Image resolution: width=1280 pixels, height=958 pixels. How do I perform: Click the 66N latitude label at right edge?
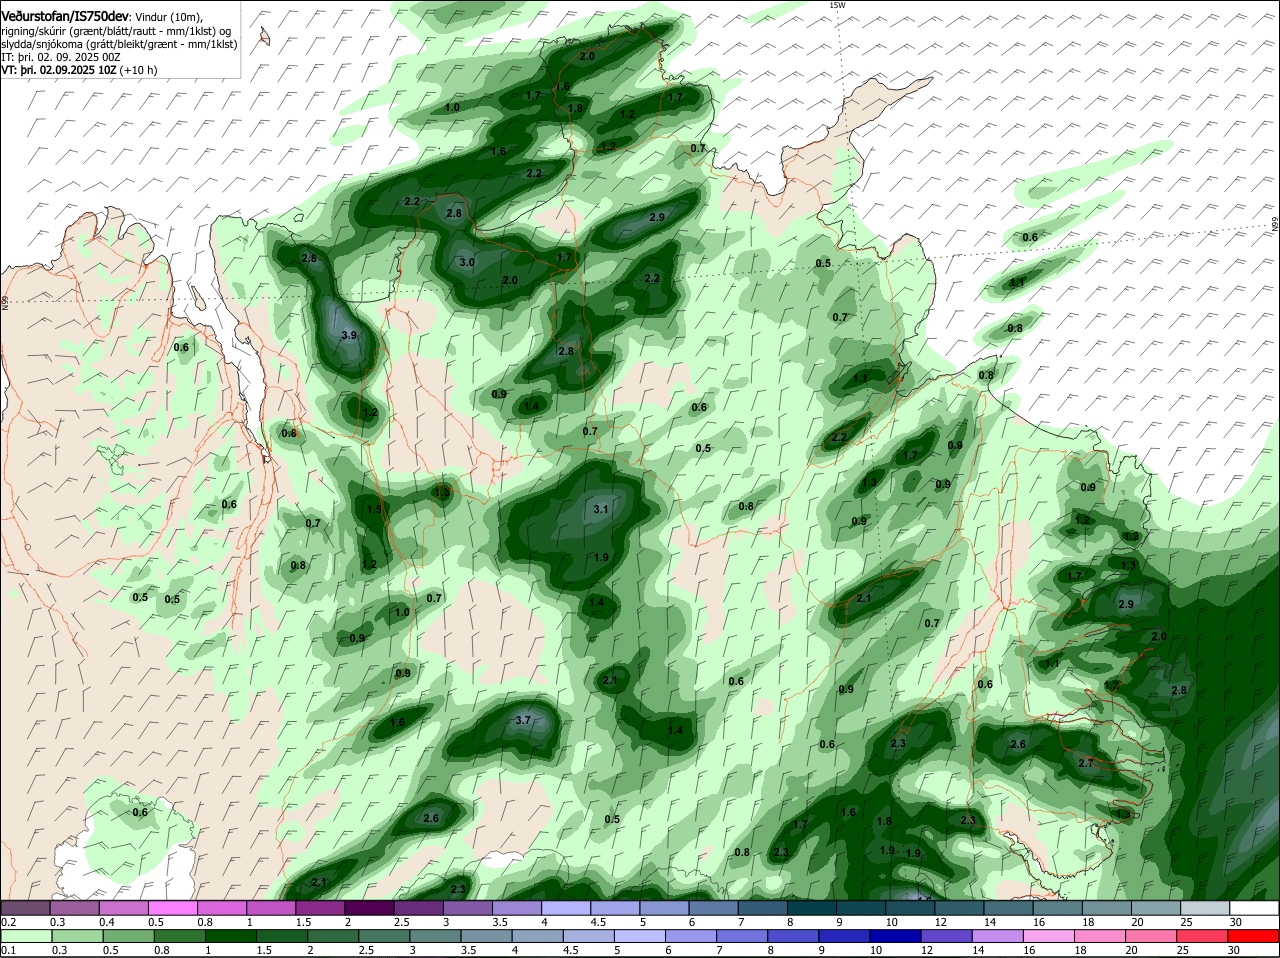pos(1275,225)
